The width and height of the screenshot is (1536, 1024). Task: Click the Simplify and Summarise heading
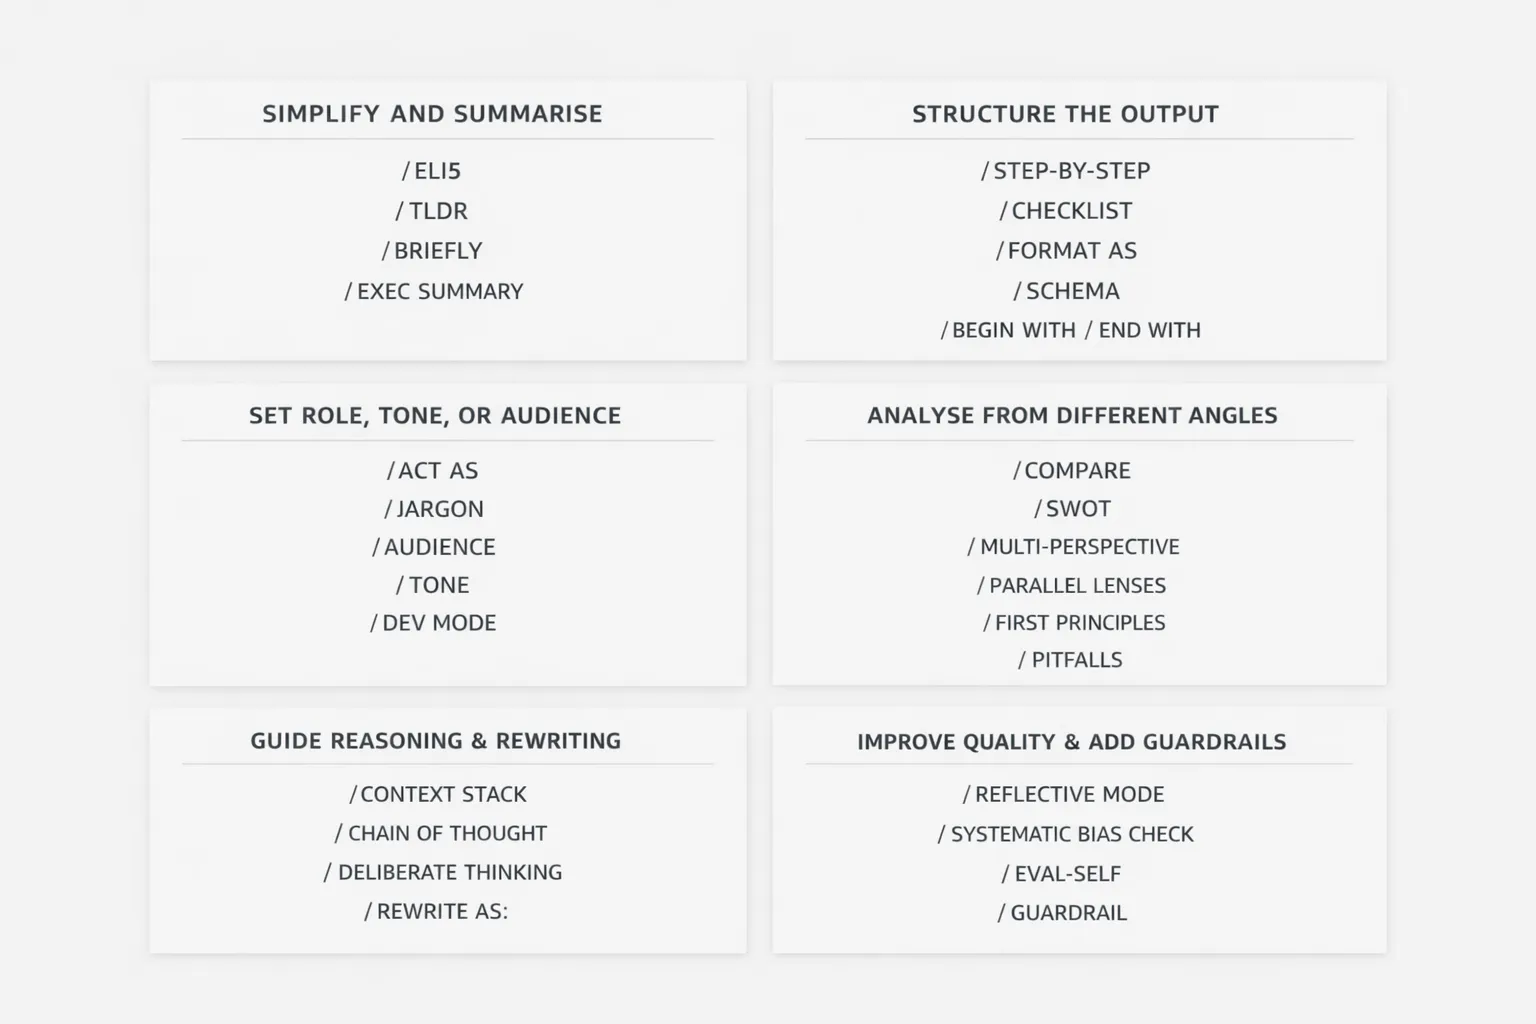pos(432,114)
